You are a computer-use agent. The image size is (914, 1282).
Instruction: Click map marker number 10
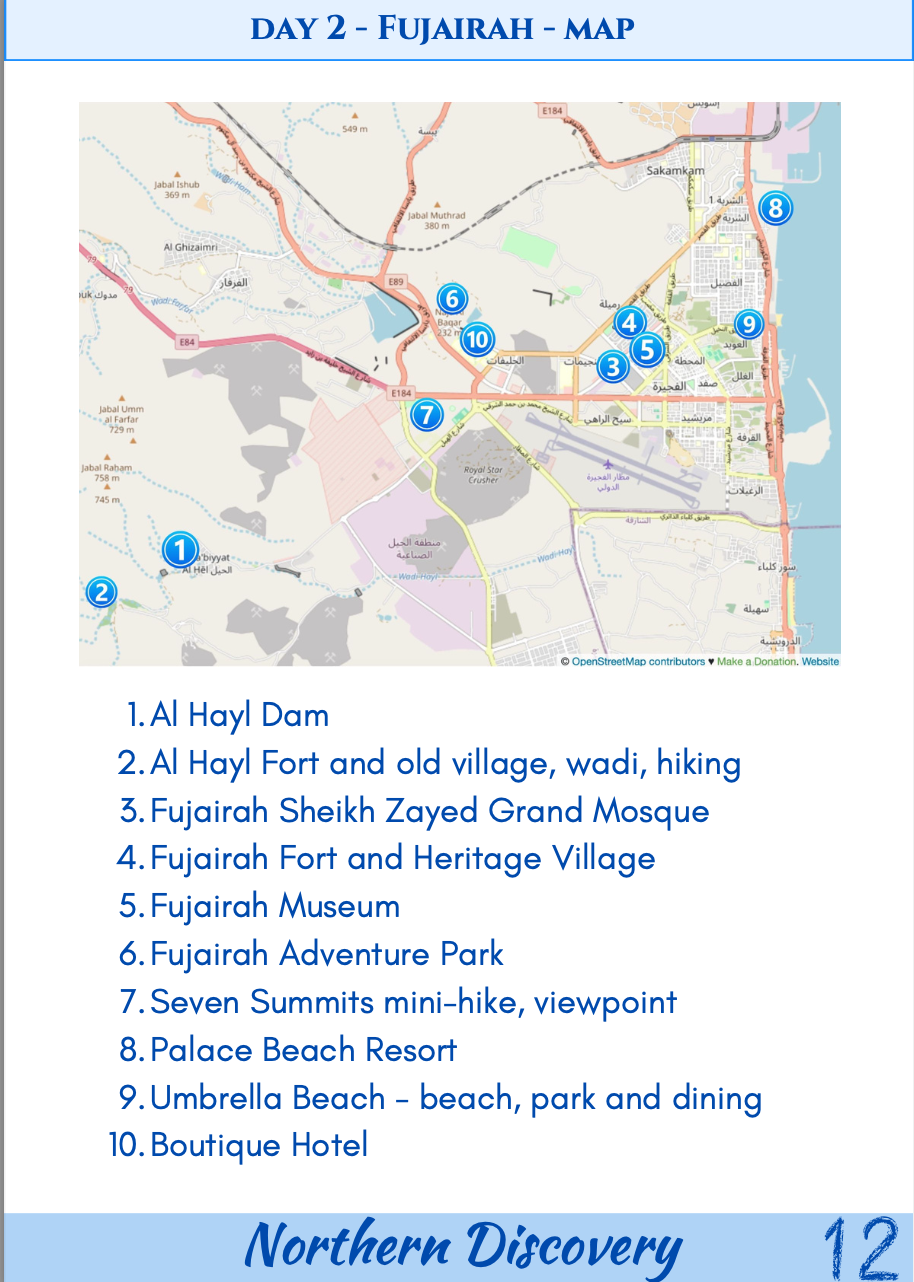pos(479,340)
